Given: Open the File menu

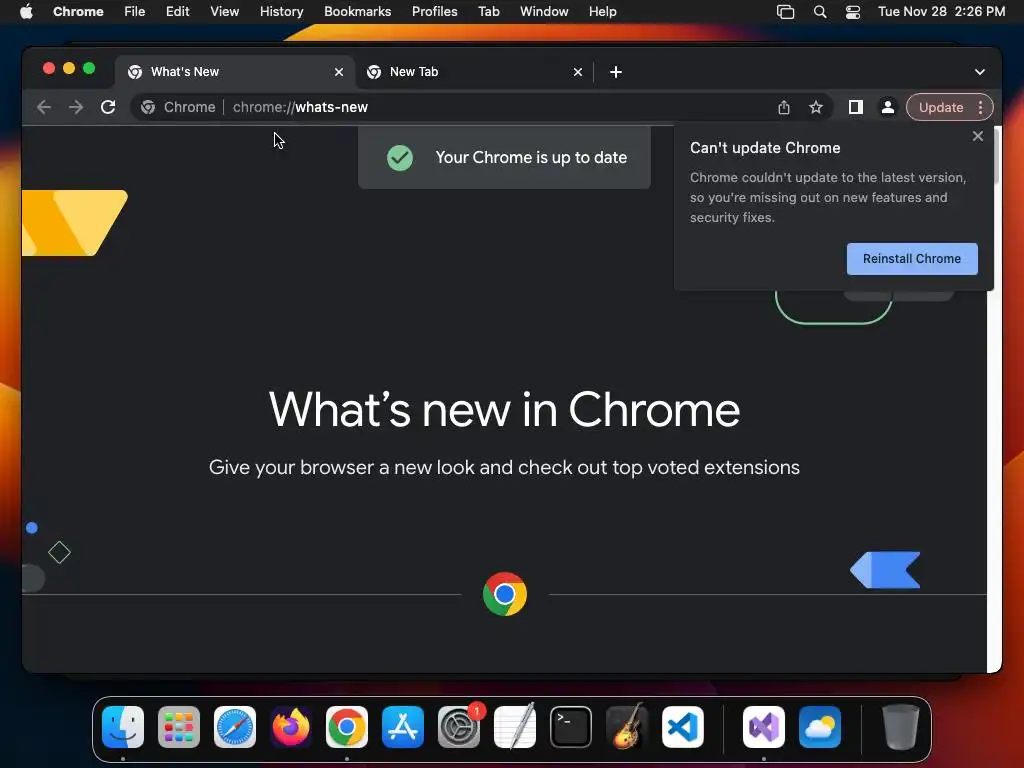Looking at the screenshot, I should pos(135,12).
